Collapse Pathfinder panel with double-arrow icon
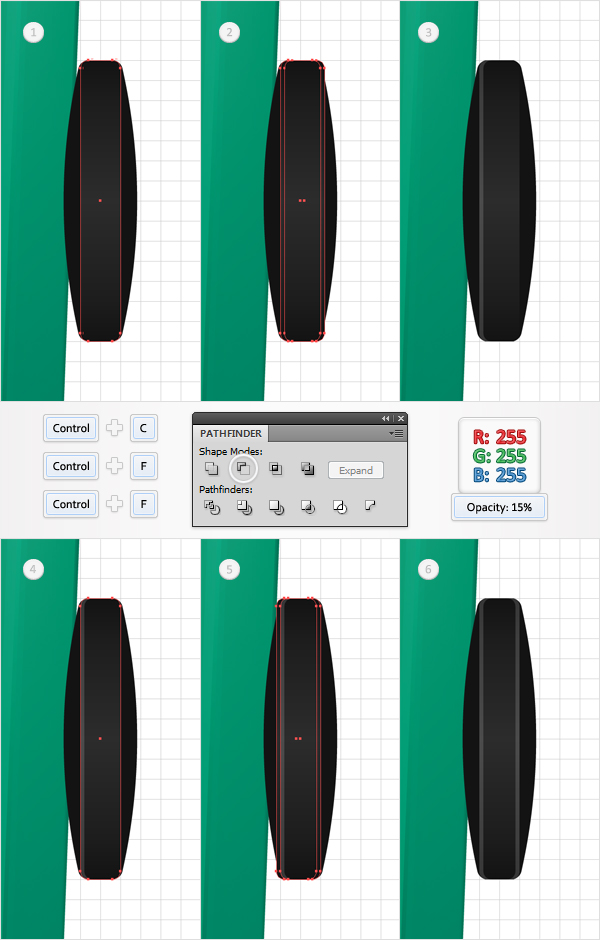This screenshot has height=940, width=600. tap(385, 418)
